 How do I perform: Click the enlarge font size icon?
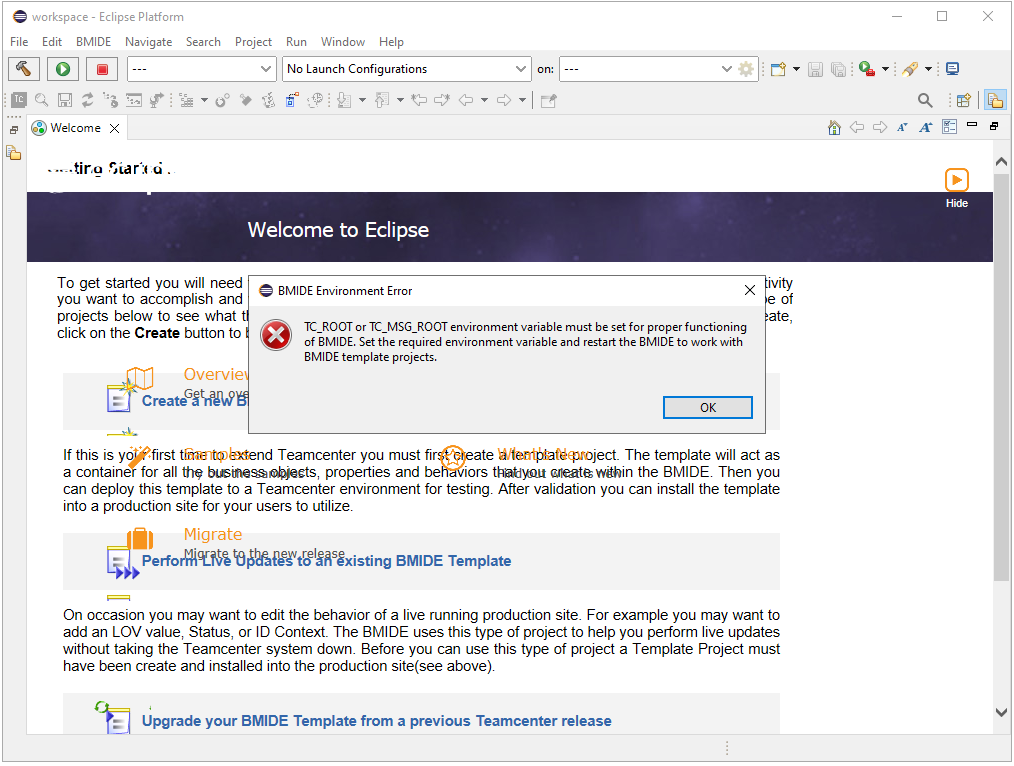[925, 127]
